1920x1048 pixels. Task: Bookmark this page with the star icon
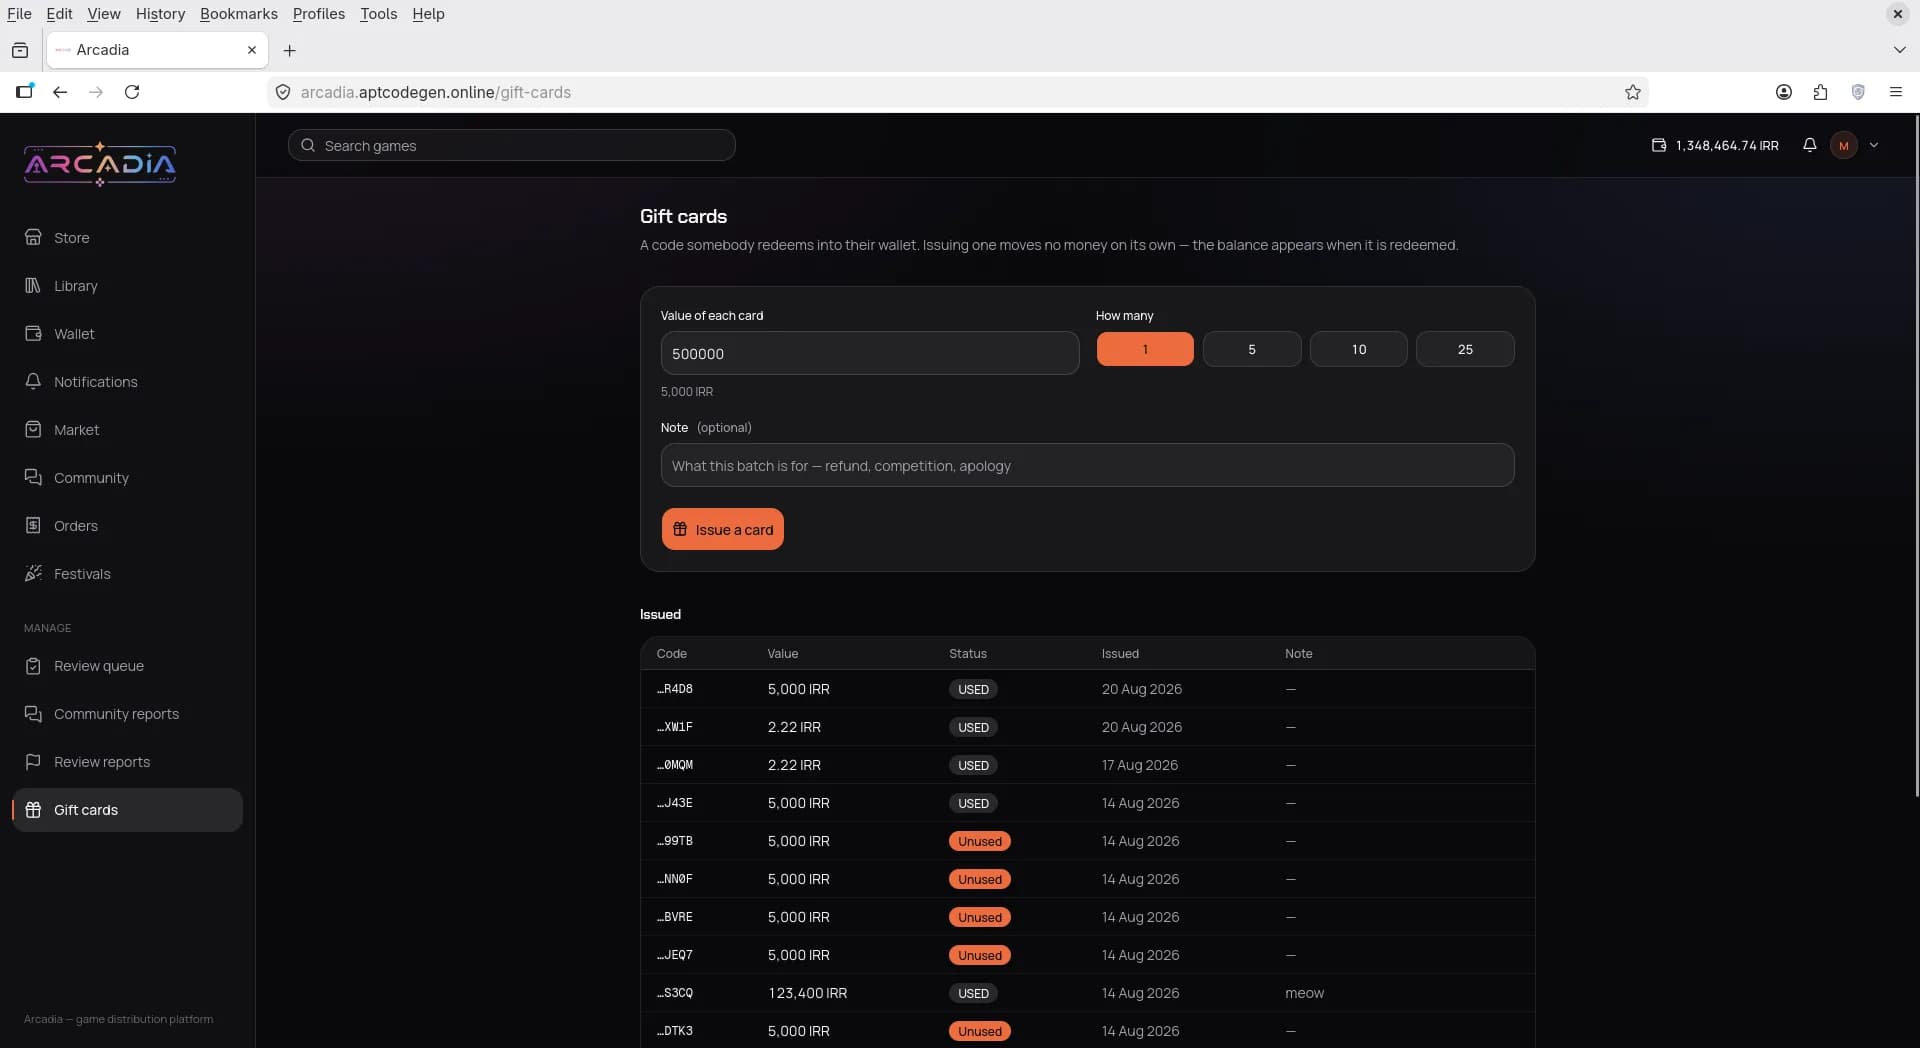[x=1633, y=92]
